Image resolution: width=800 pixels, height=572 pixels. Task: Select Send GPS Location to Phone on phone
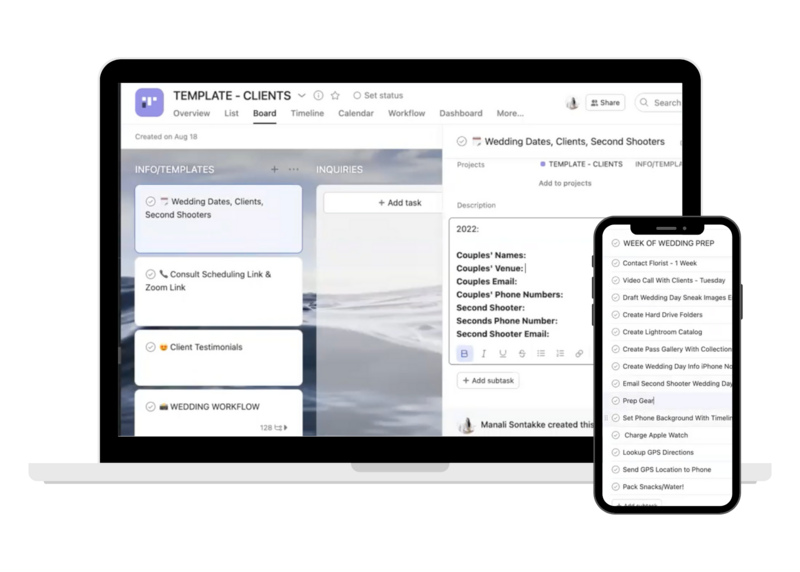(x=666, y=469)
